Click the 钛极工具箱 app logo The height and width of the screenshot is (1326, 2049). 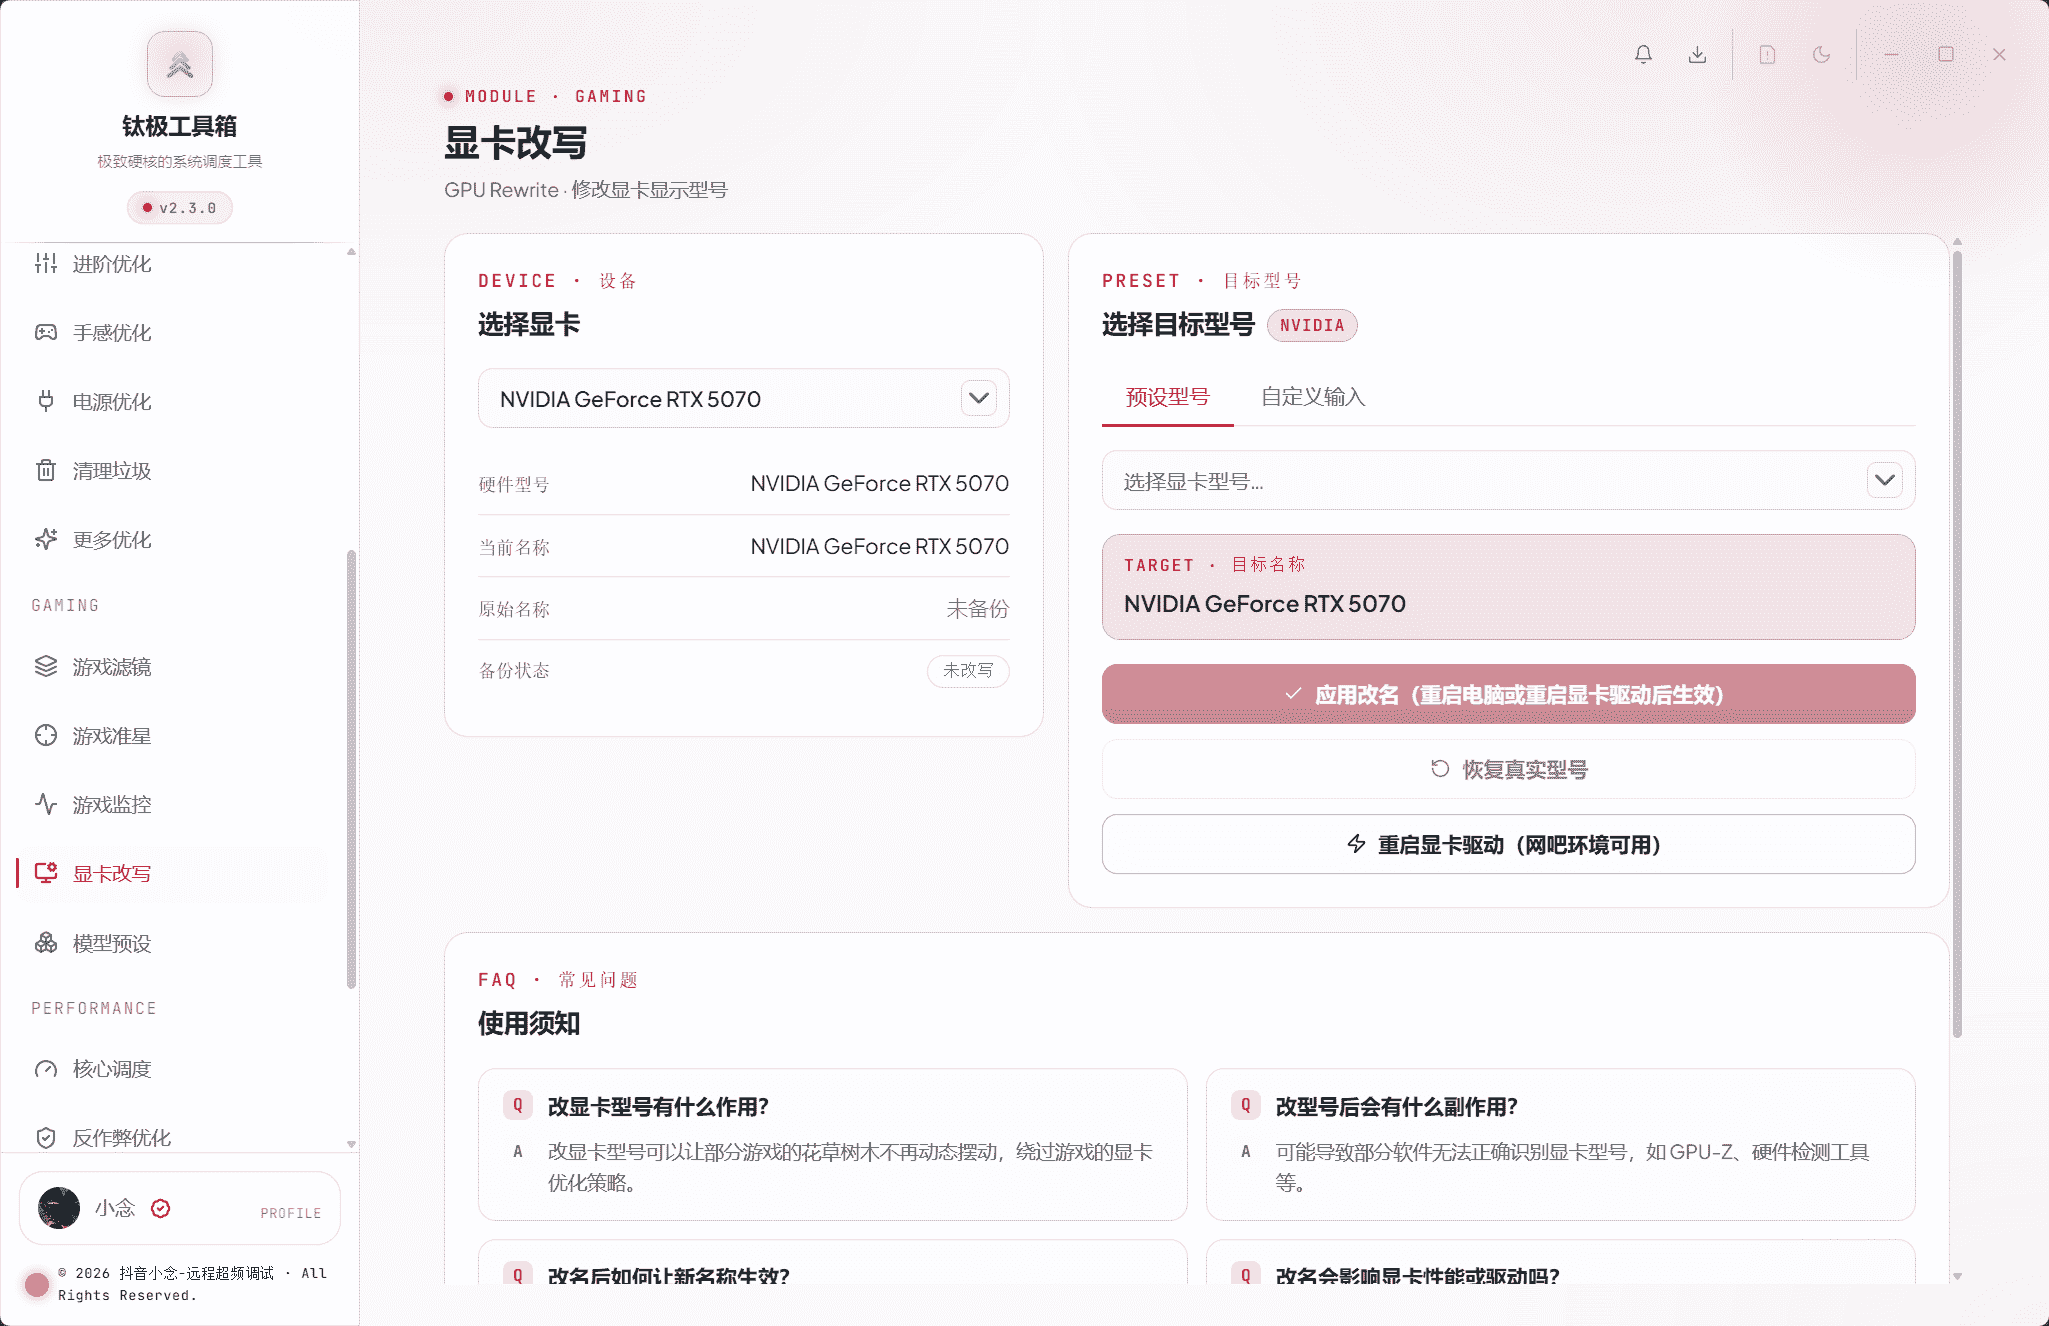click(x=180, y=64)
